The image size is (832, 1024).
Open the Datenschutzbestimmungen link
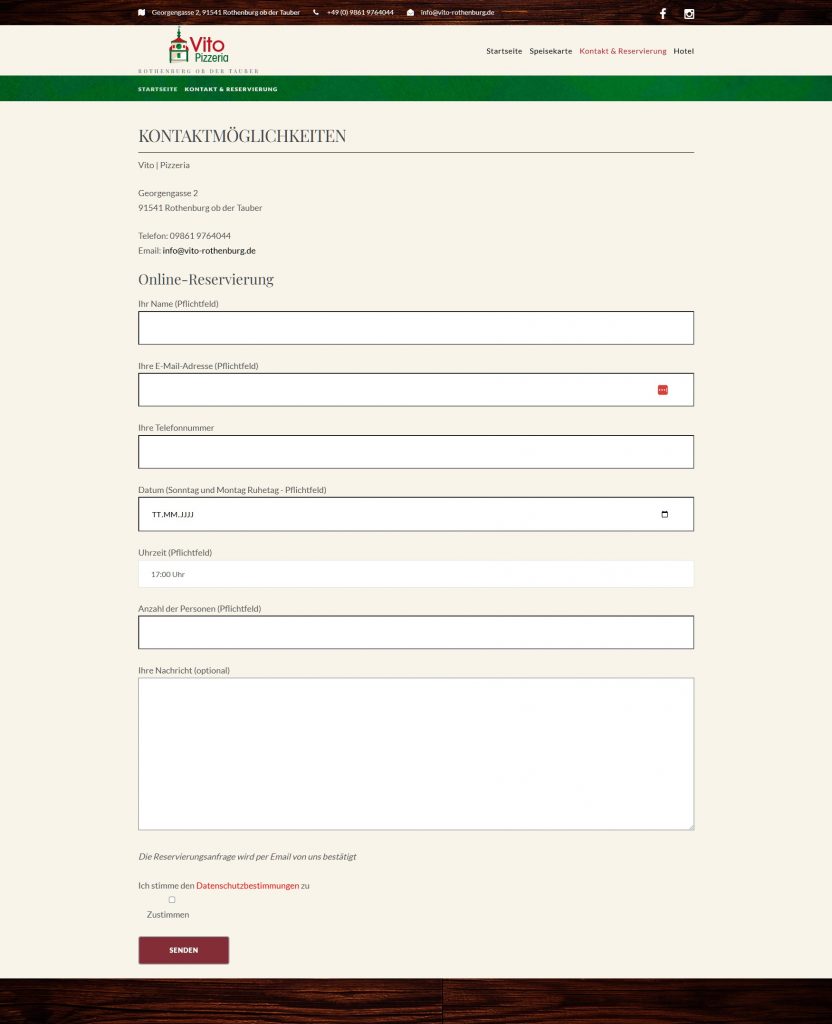click(247, 885)
